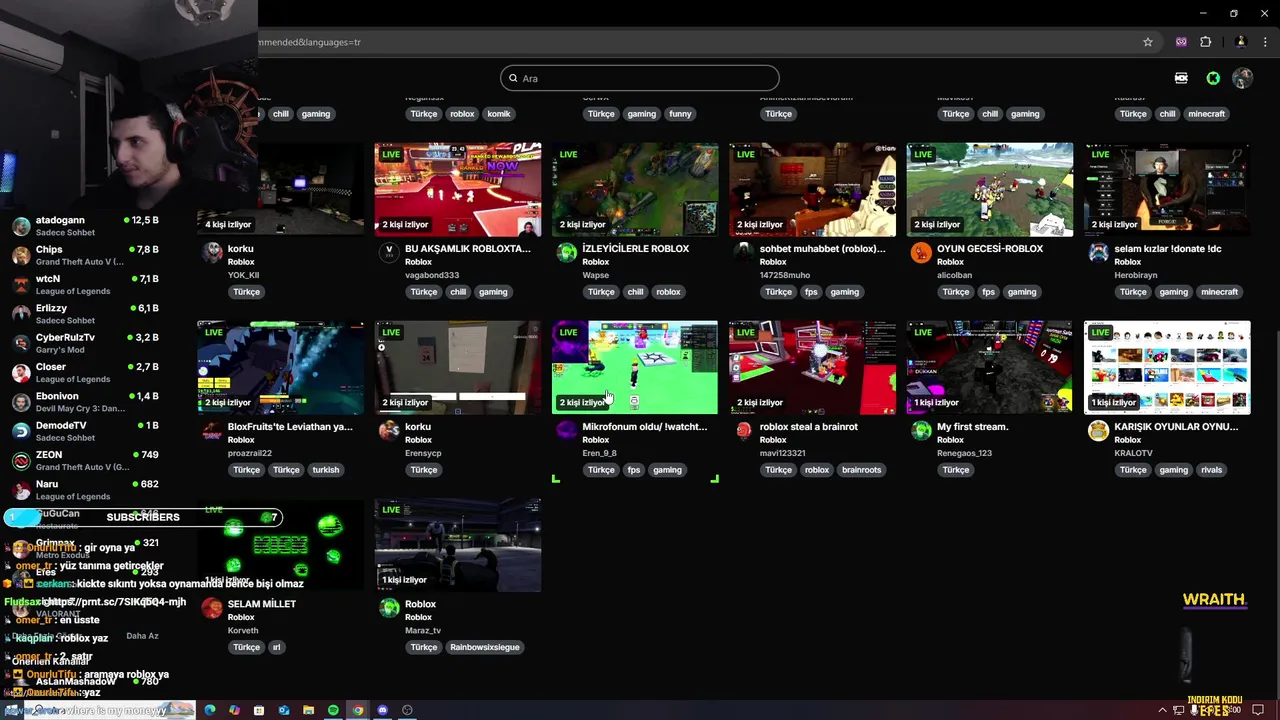The image size is (1280, 720).
Task: Select minecraft tag under Herobirayn stream
Action: [1219, 292]
